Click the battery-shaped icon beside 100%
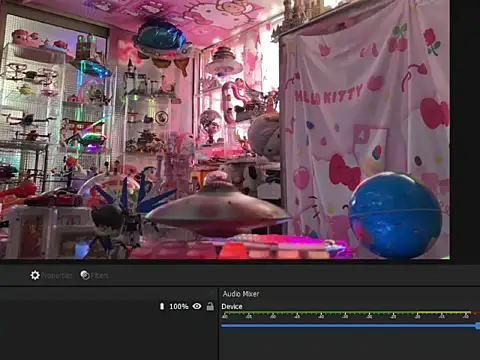 162,306
